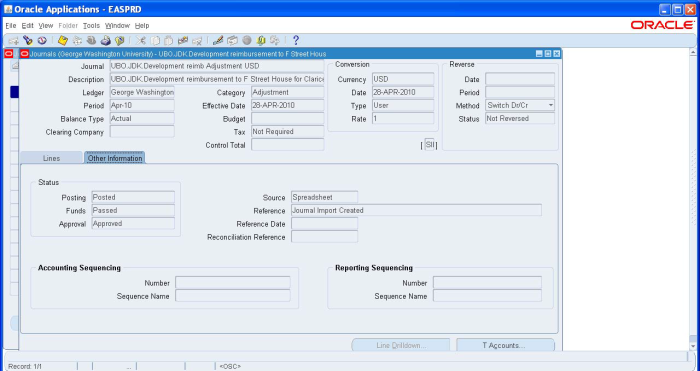Click the Translations globe toolbar icon
Image resolution: width=700 pixels, height=371 pixels.
[x=247, y=41]
